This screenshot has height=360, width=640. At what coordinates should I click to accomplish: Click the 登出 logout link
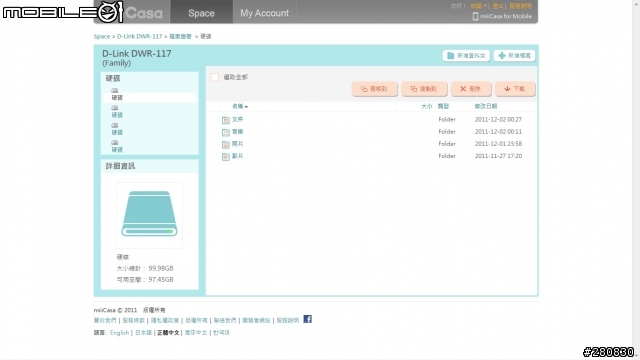pos(498,6)
